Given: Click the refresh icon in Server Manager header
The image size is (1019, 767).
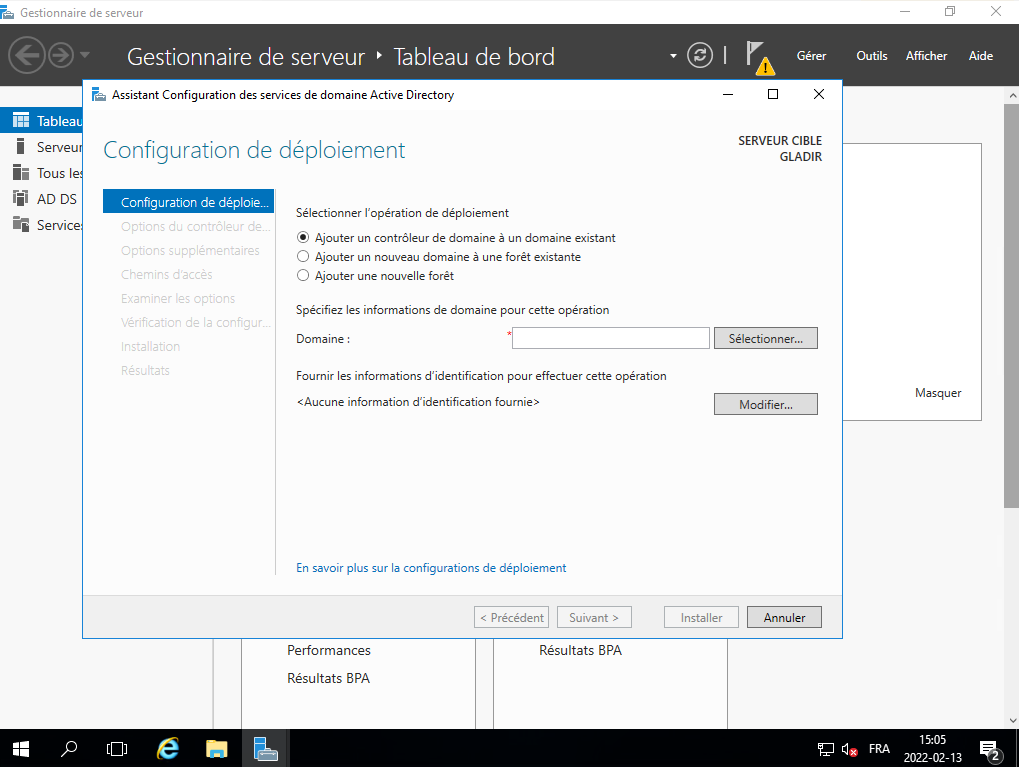Looking at the screenshot, I should [700, 55].
